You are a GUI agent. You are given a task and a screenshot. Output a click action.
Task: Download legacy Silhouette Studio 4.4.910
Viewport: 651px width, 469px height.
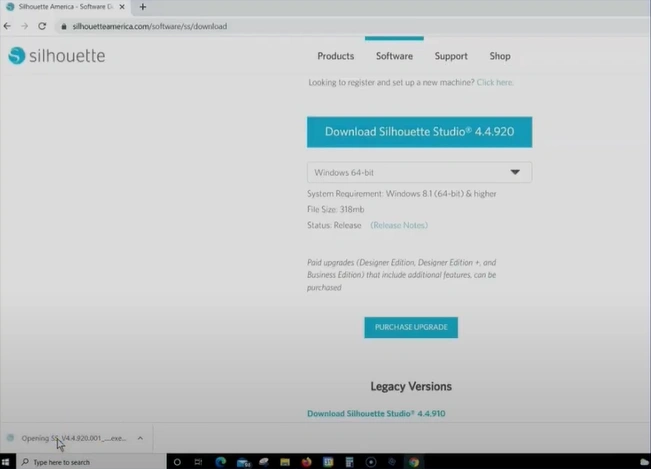click(376, 413)
